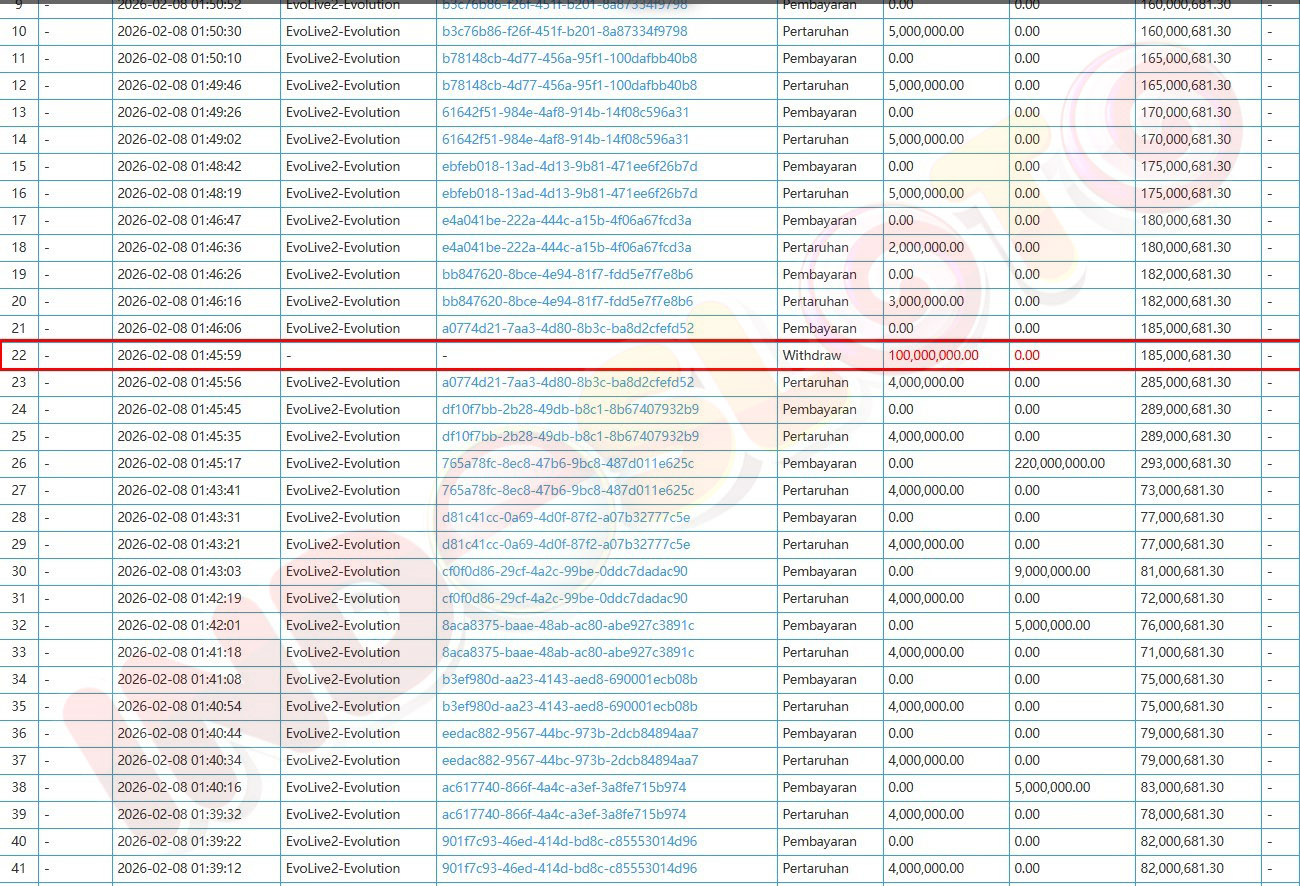Select the 220,000,000.00 payout amount cell

(x=1059, y=463)
